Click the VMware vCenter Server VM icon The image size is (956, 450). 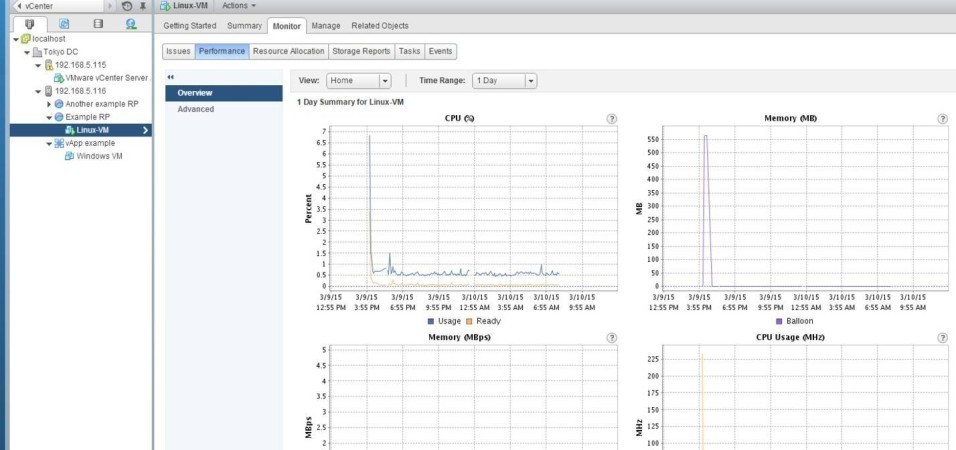pos(59,78)
